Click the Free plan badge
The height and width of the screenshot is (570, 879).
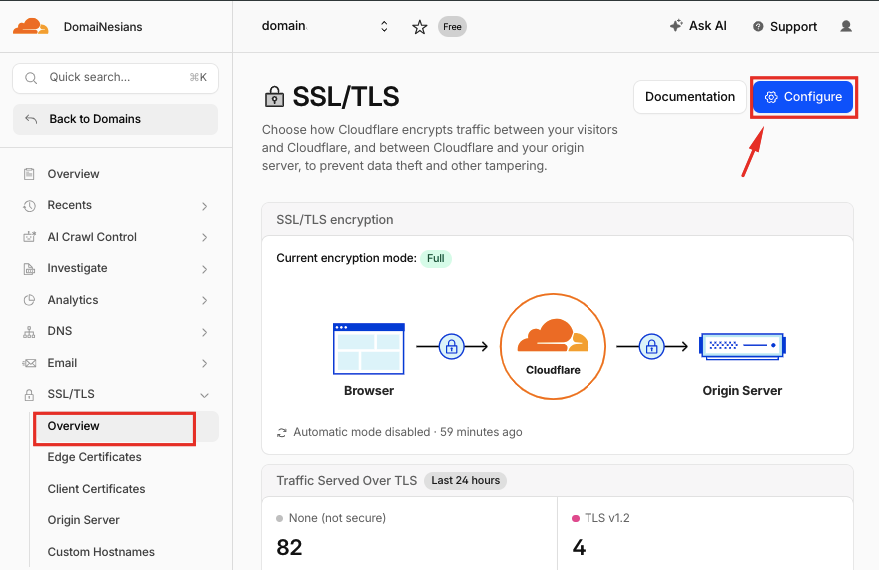pyautogui.click(x=452, y=26)
